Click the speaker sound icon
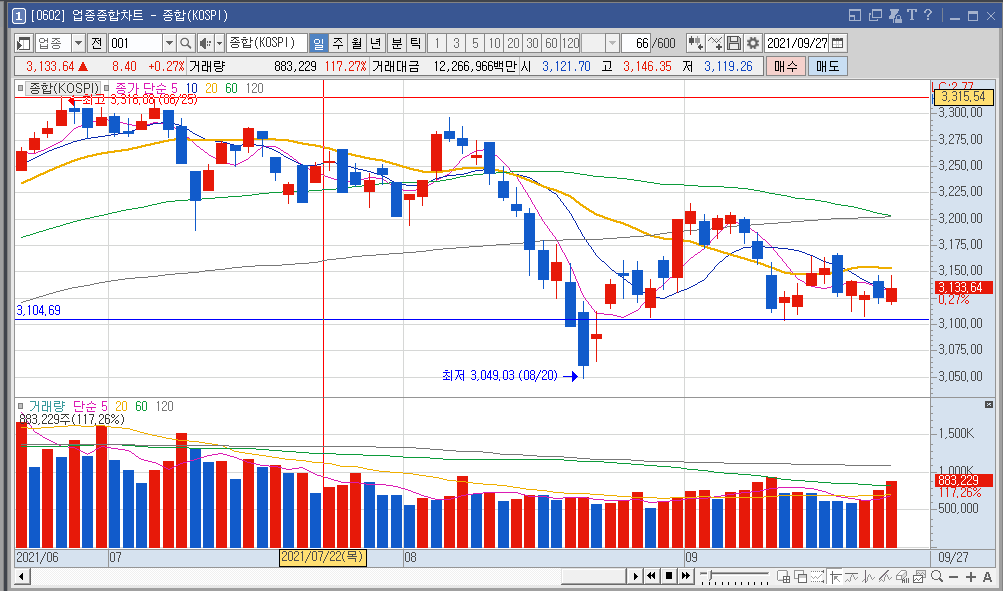1003x591 pixels. pyautogui.click(x=205, y=43)
